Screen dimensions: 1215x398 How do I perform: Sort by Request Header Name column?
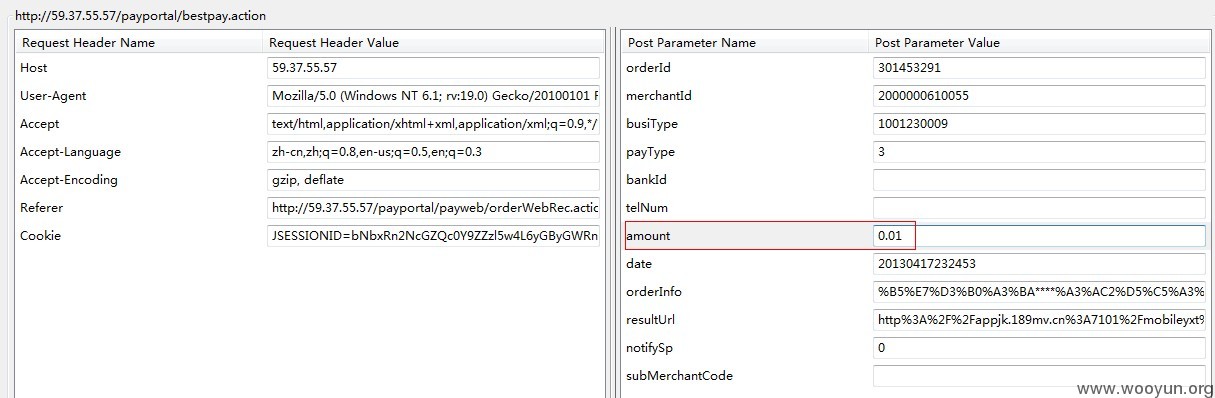(x=139, y=43)
